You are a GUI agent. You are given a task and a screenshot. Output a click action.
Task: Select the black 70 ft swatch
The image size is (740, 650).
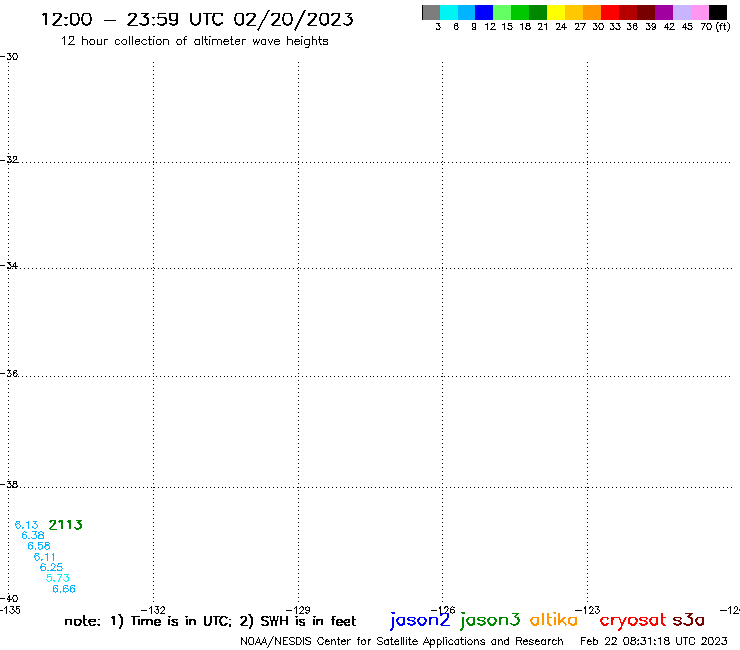tap(718, 12)
